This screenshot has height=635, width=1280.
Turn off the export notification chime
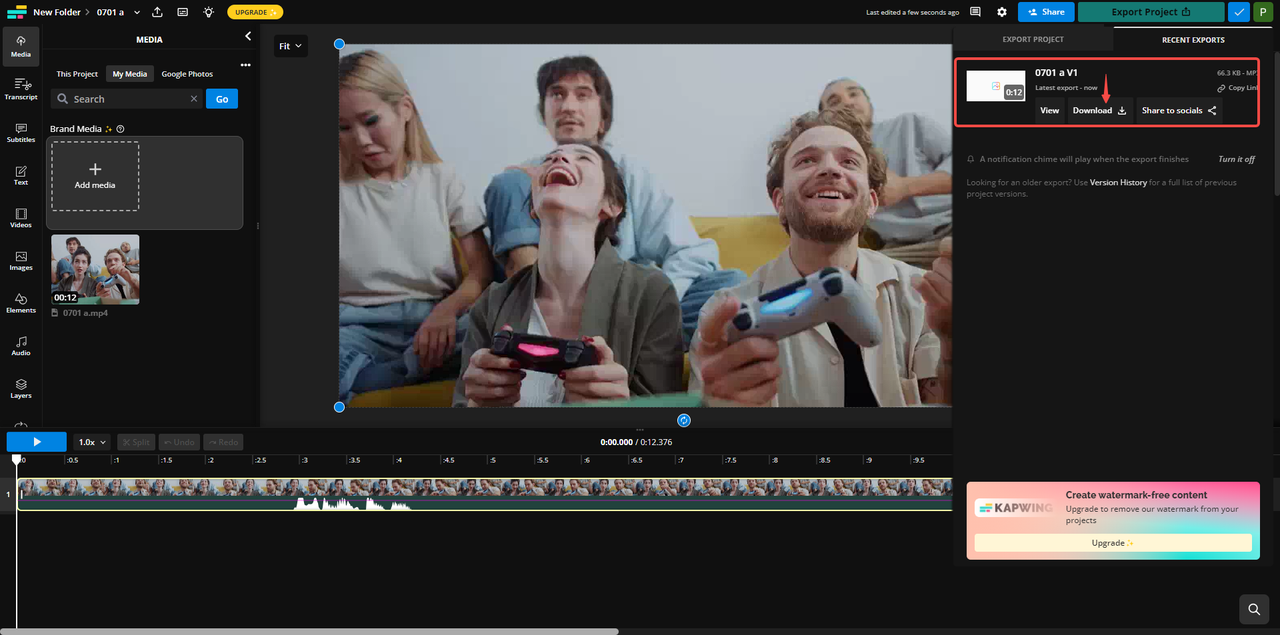[1236, 159]
